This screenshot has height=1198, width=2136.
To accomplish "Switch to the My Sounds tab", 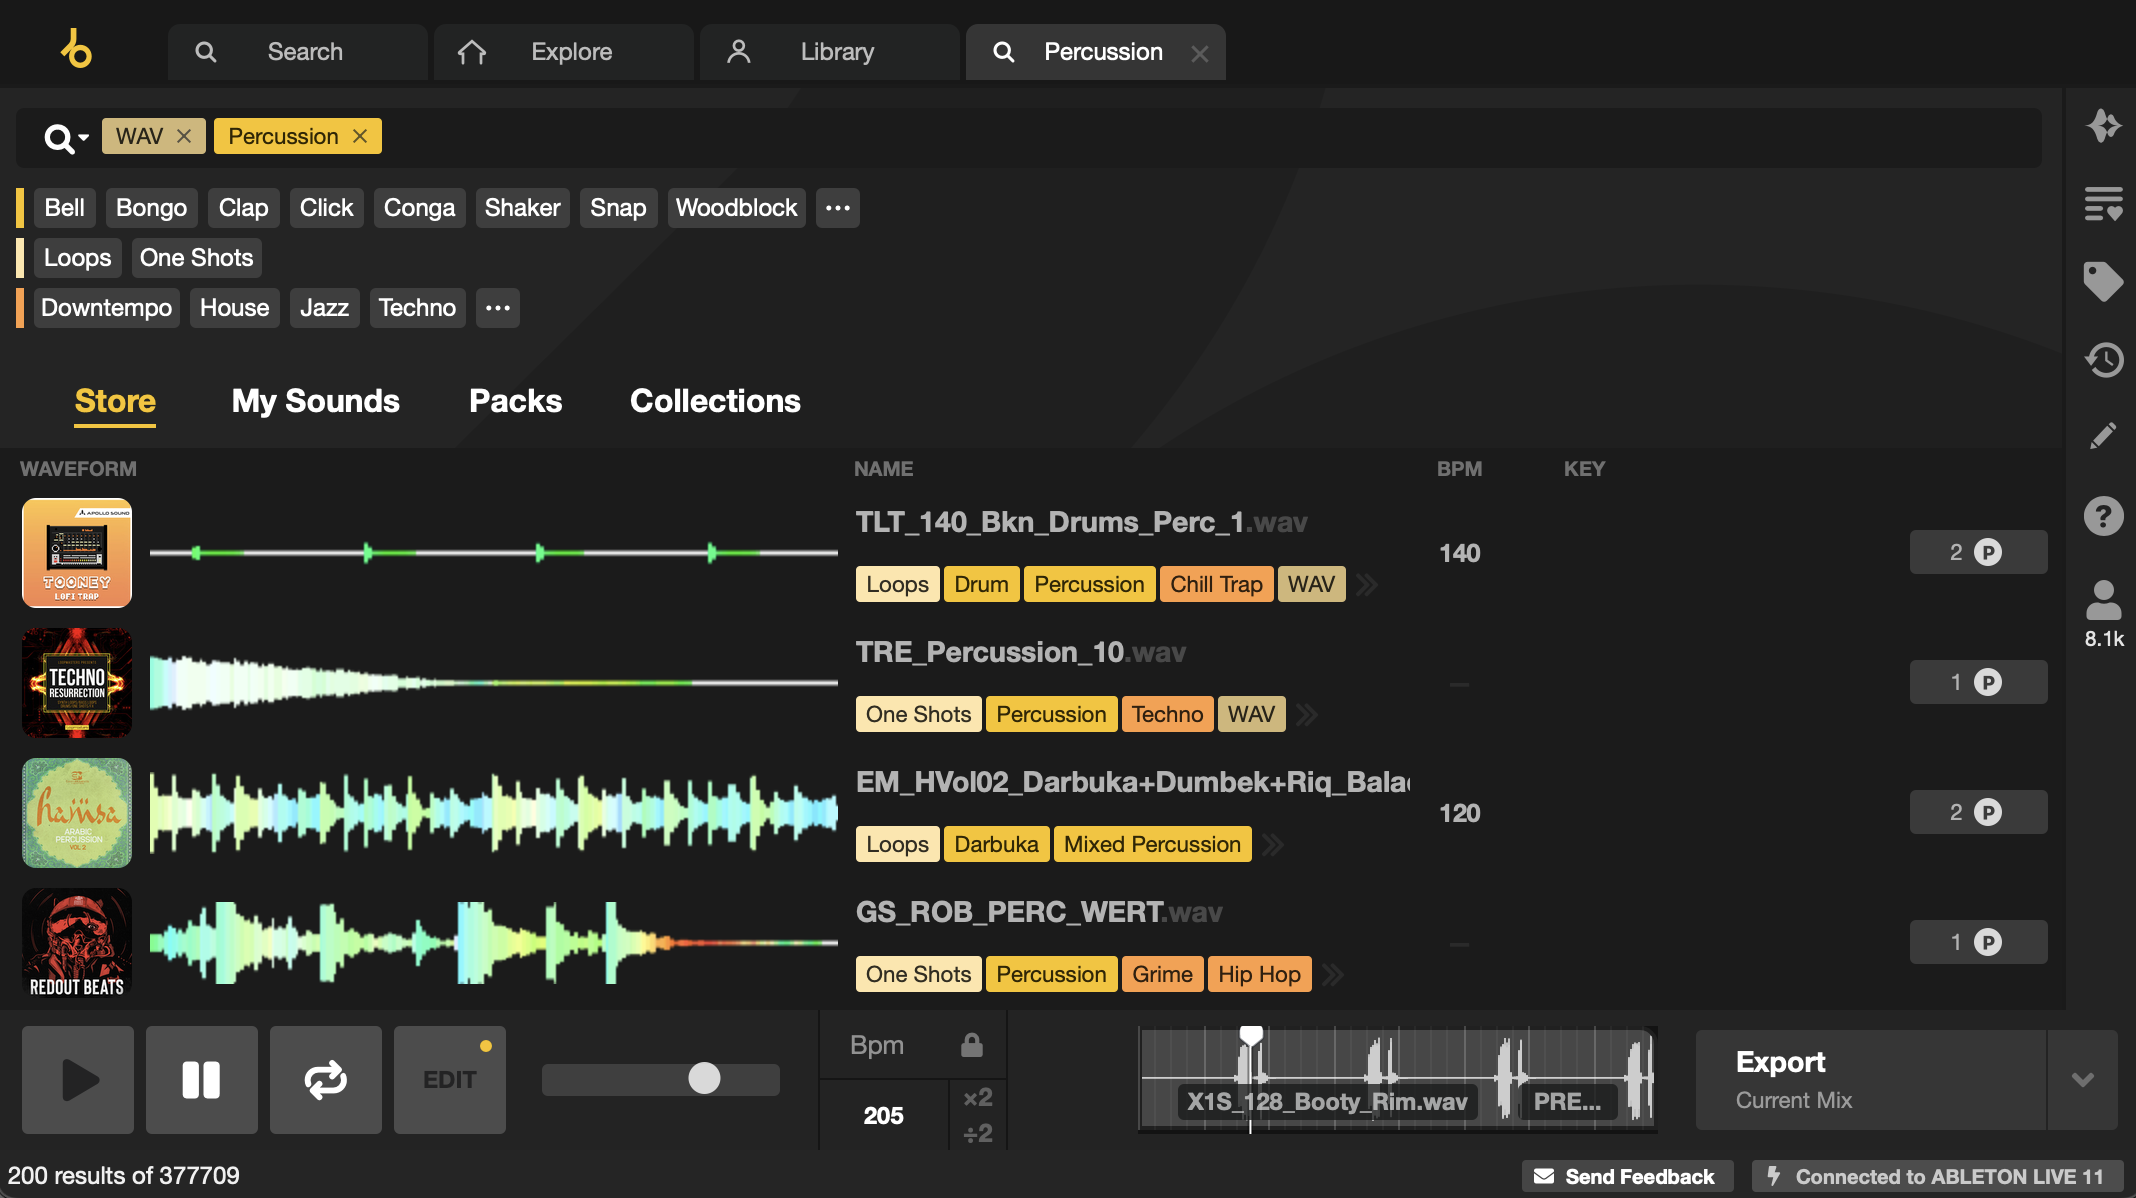I will click(x=316, y=401).
